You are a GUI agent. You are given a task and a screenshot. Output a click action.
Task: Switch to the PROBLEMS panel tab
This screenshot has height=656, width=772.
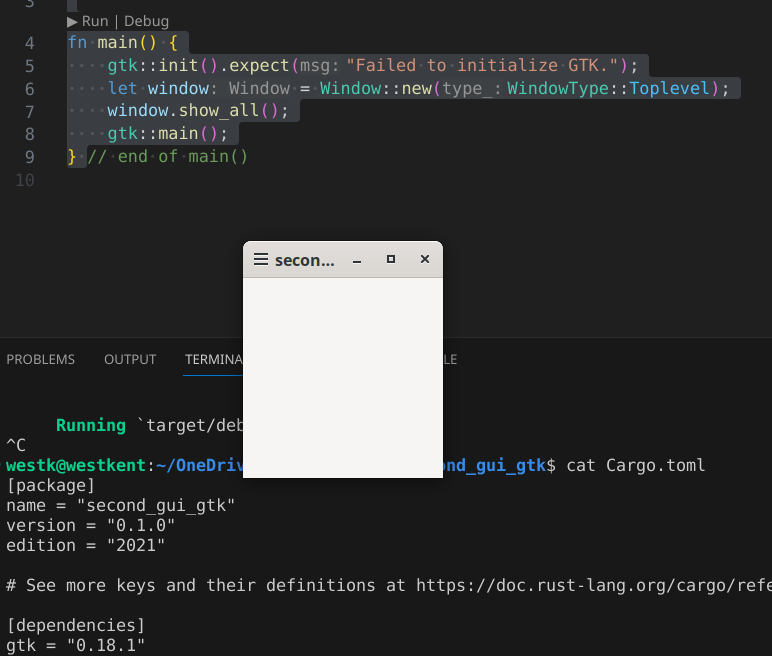[x=40, y=359]
